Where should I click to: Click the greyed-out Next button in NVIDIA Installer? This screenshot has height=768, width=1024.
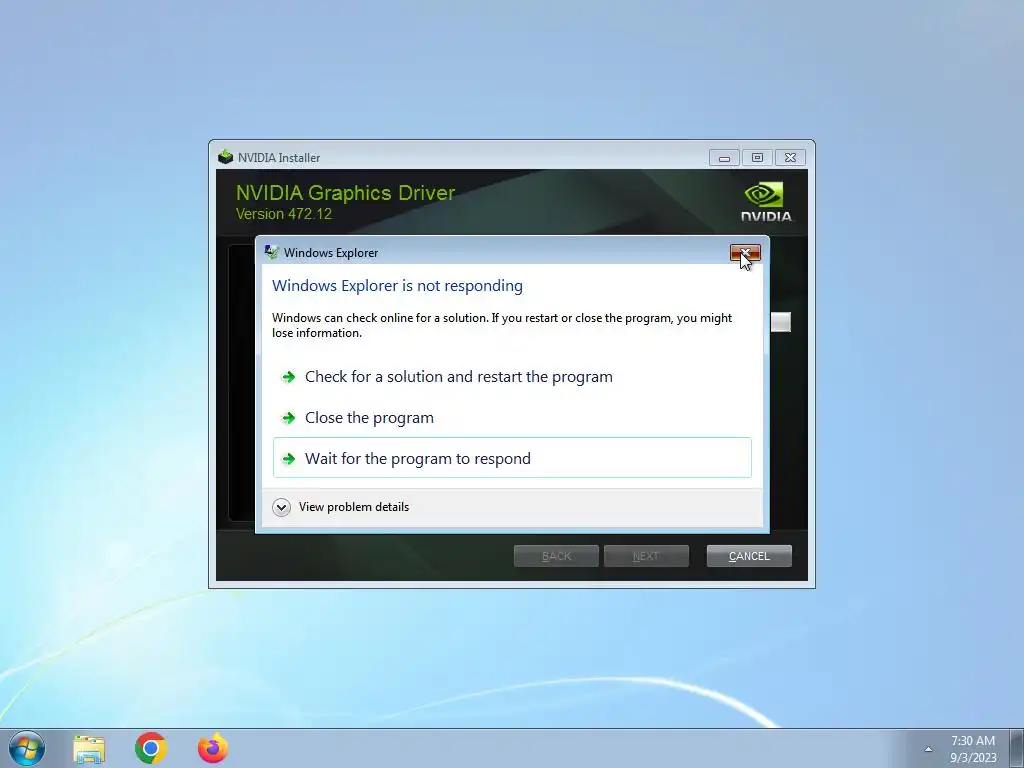[646, 556]
